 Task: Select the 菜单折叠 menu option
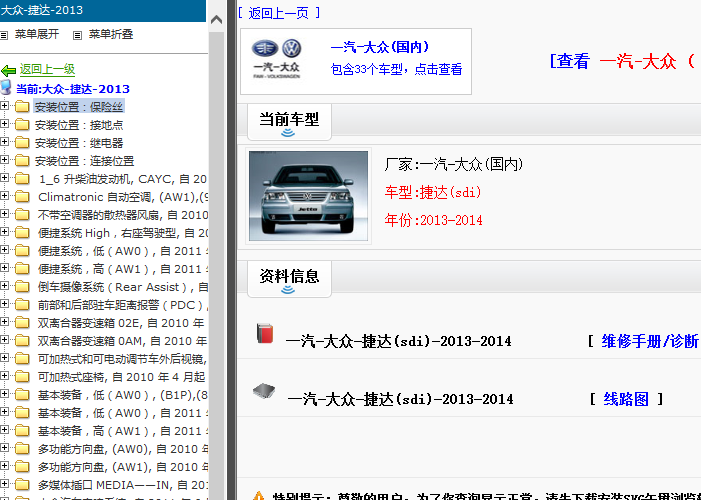[111, 34]
